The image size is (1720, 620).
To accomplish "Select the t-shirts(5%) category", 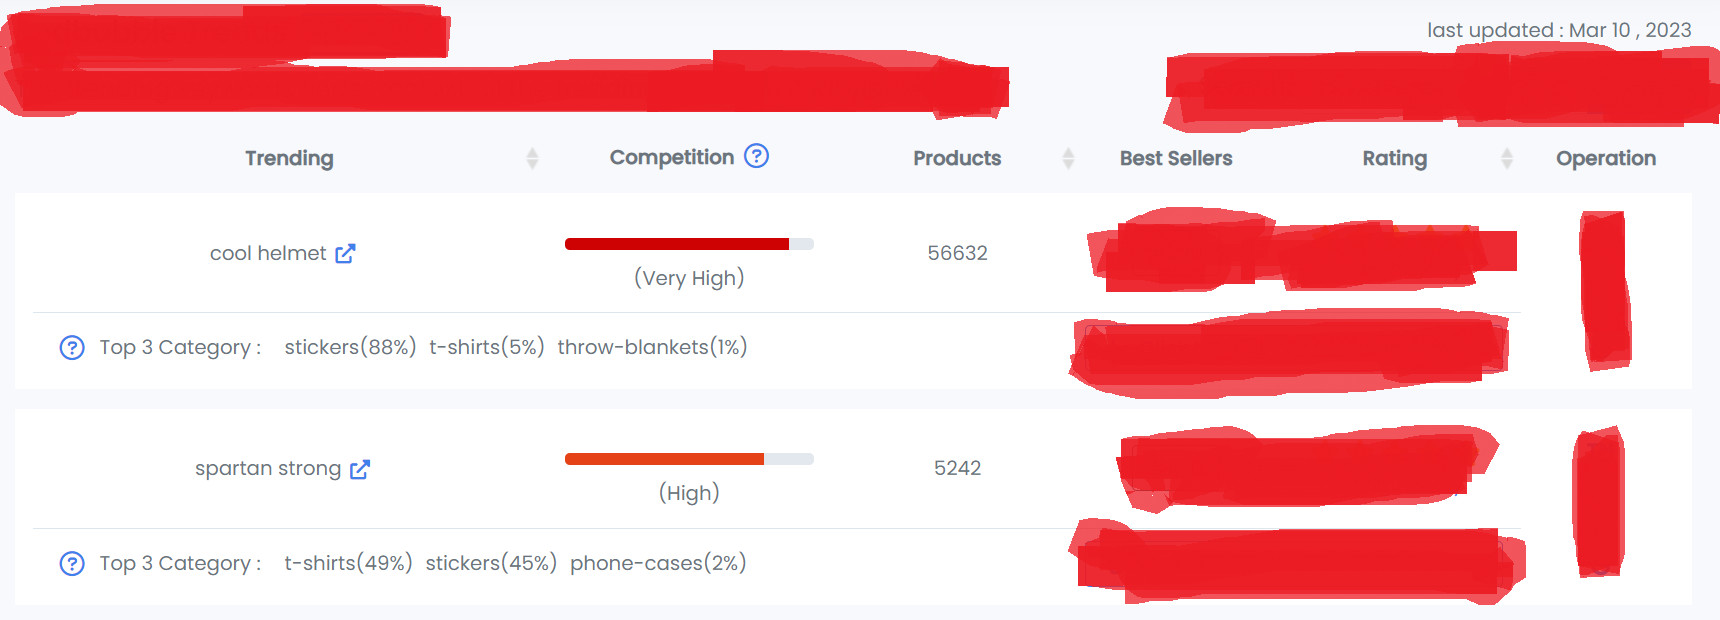I will tap(486, 347).
